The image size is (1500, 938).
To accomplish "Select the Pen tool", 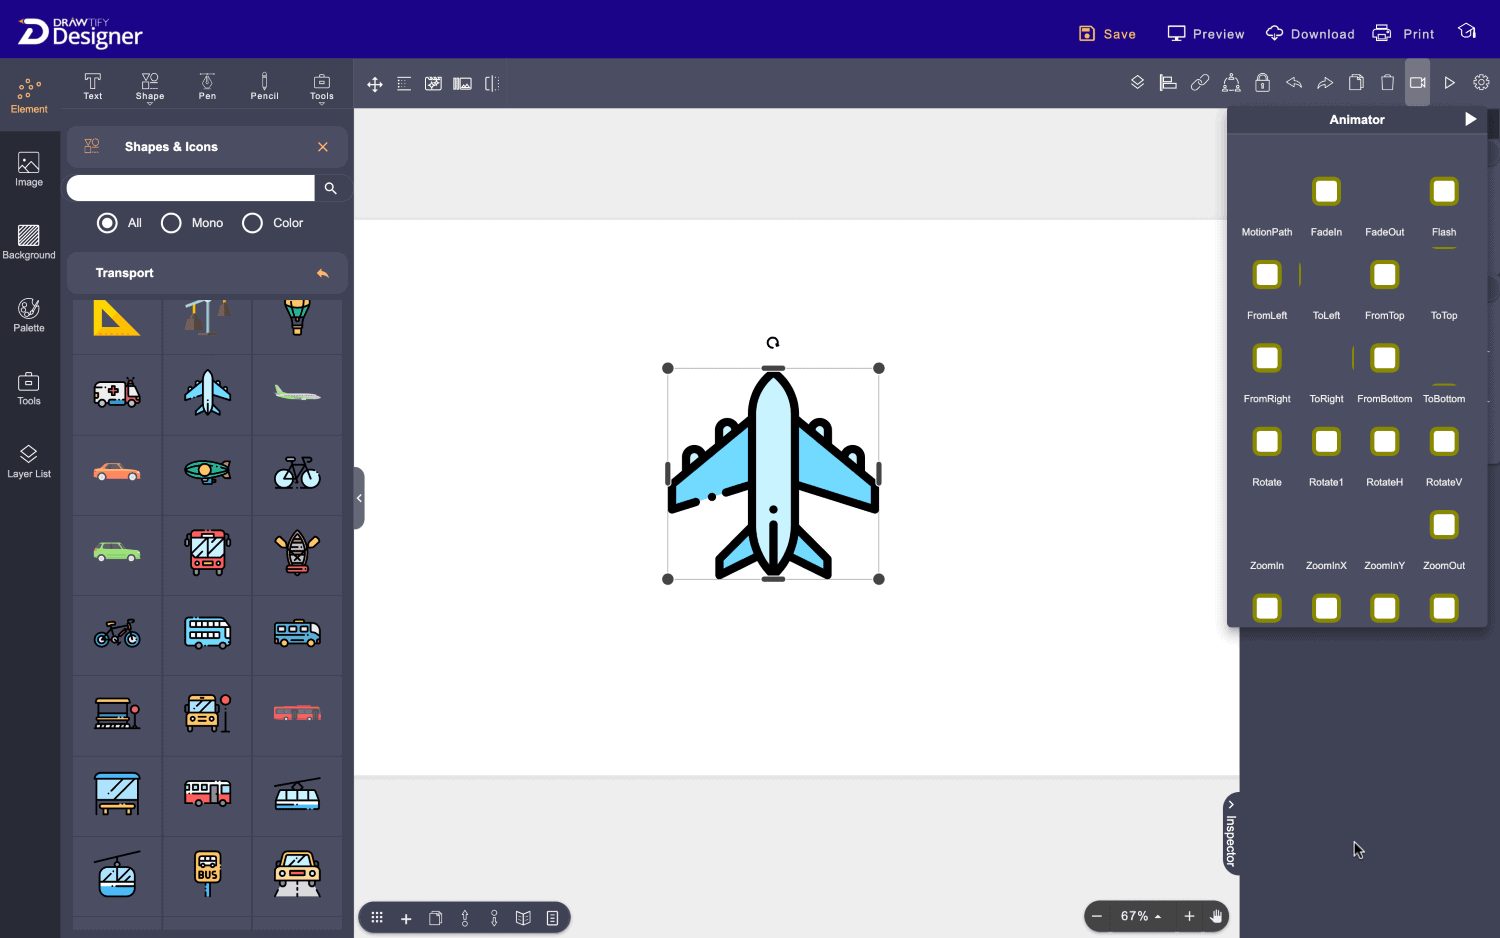I will point(207,86).
